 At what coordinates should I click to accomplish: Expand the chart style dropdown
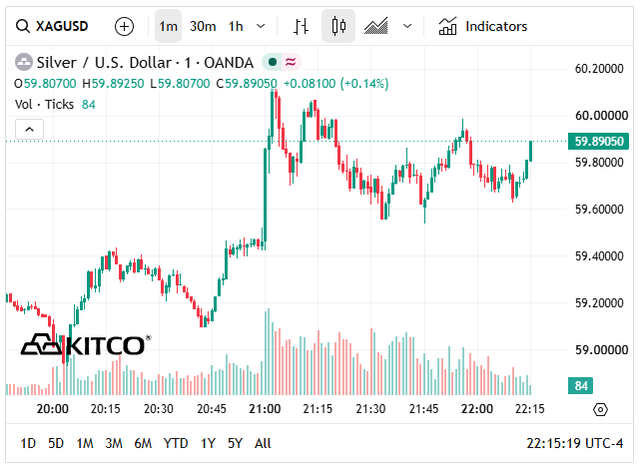click(x=407, y=27)
